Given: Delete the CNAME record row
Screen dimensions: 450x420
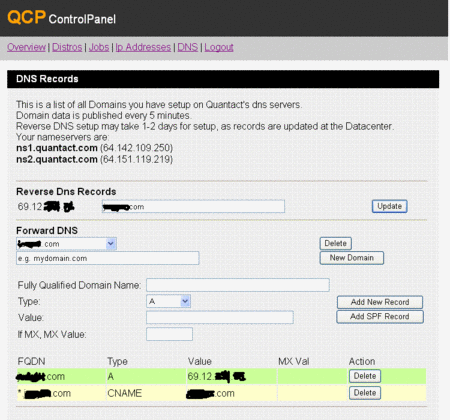Looking at the screenshot, I should pos(365,393).
